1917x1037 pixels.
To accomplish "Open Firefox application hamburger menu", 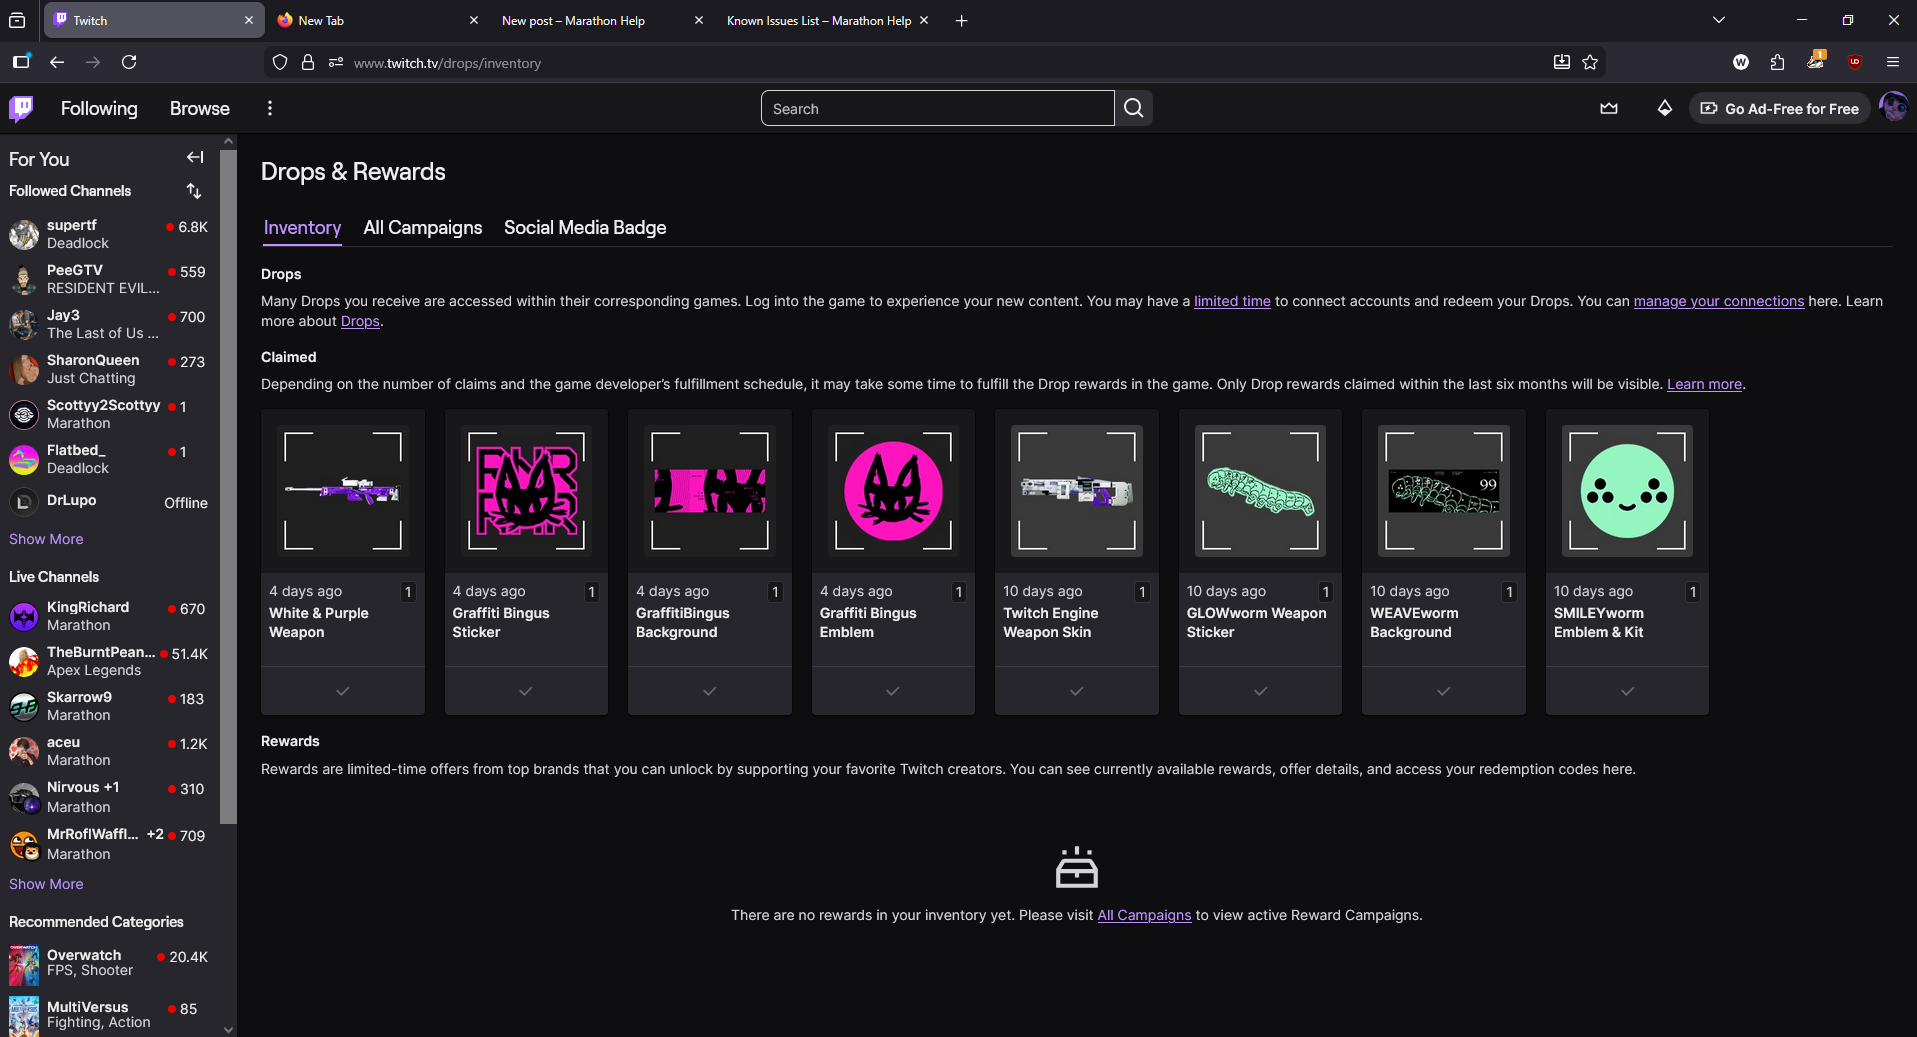I will [1892, 62].
